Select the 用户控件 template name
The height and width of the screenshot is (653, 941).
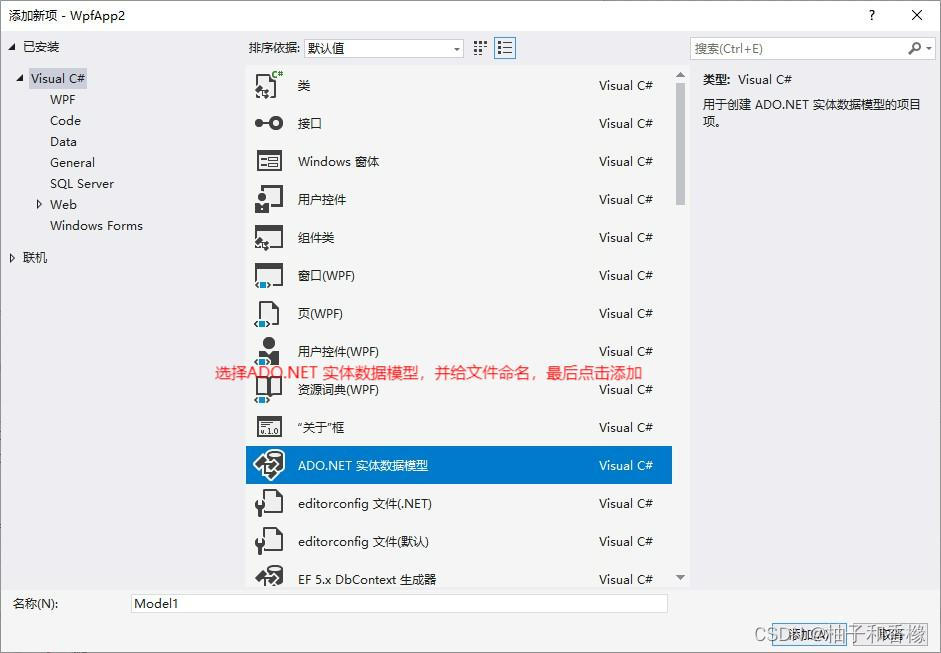point(322,199)
